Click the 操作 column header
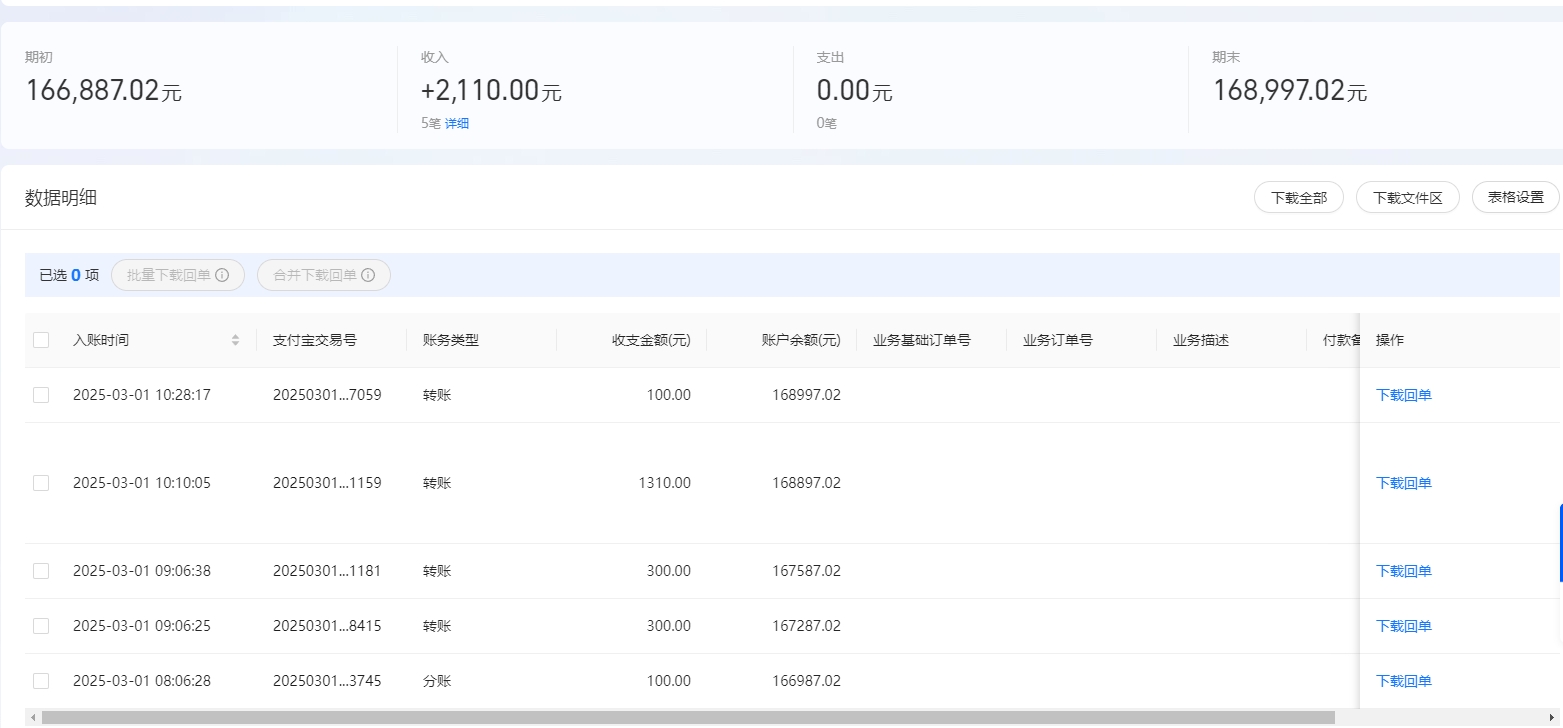 pyautogui.click(x=1390, y=340)
